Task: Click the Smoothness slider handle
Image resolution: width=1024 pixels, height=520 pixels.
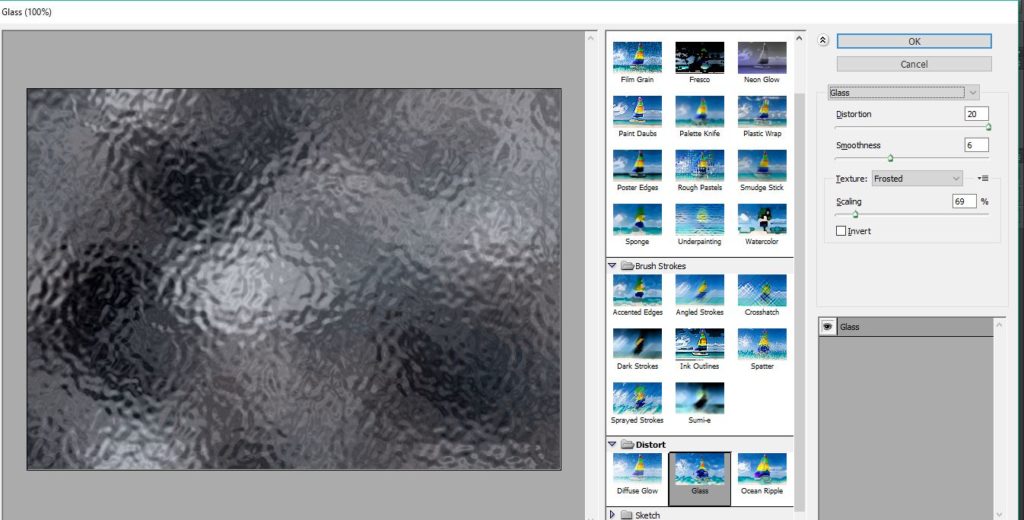Action: point(890,158)
